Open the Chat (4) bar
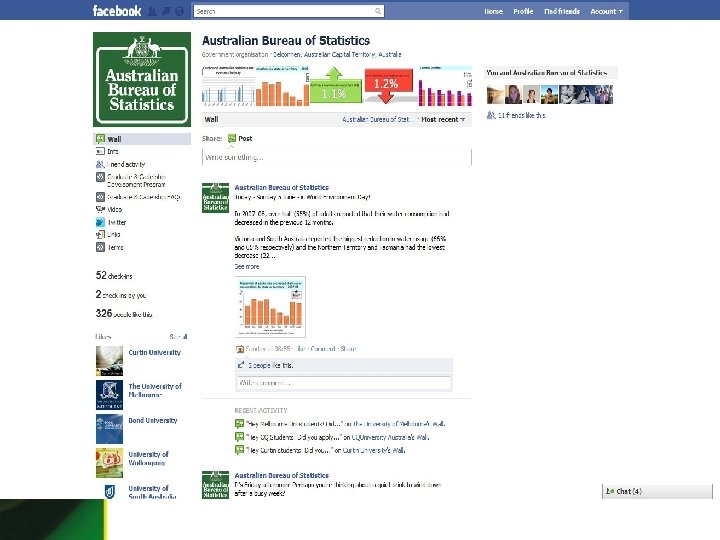The image size is (720, 540). coord(657,491)
